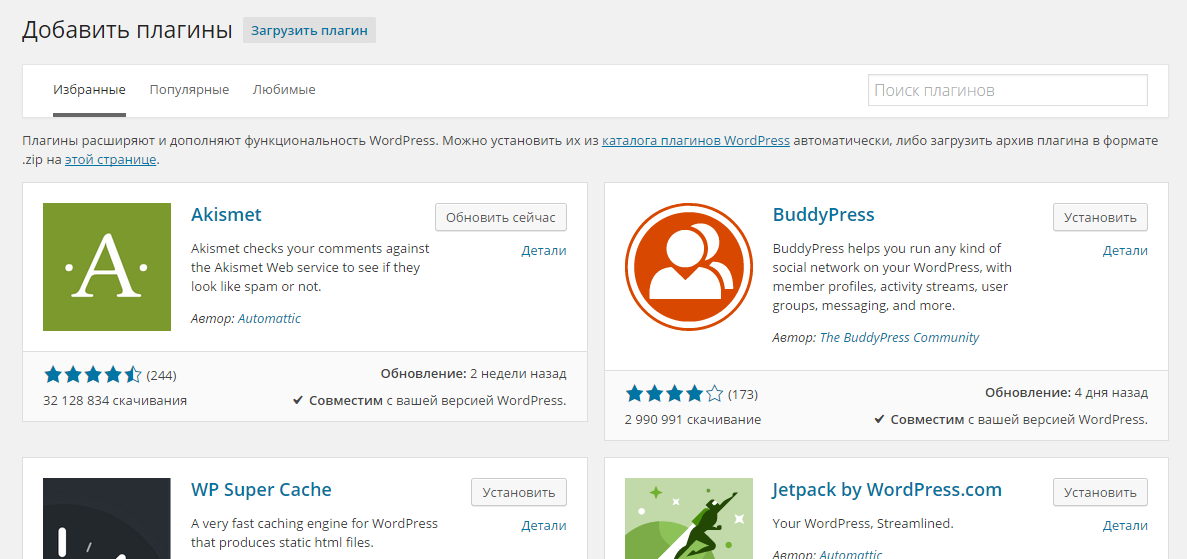Click Обновить сейчас for Akismet
This screenshot has height=559, width=1187.
(x=501, y=217)
